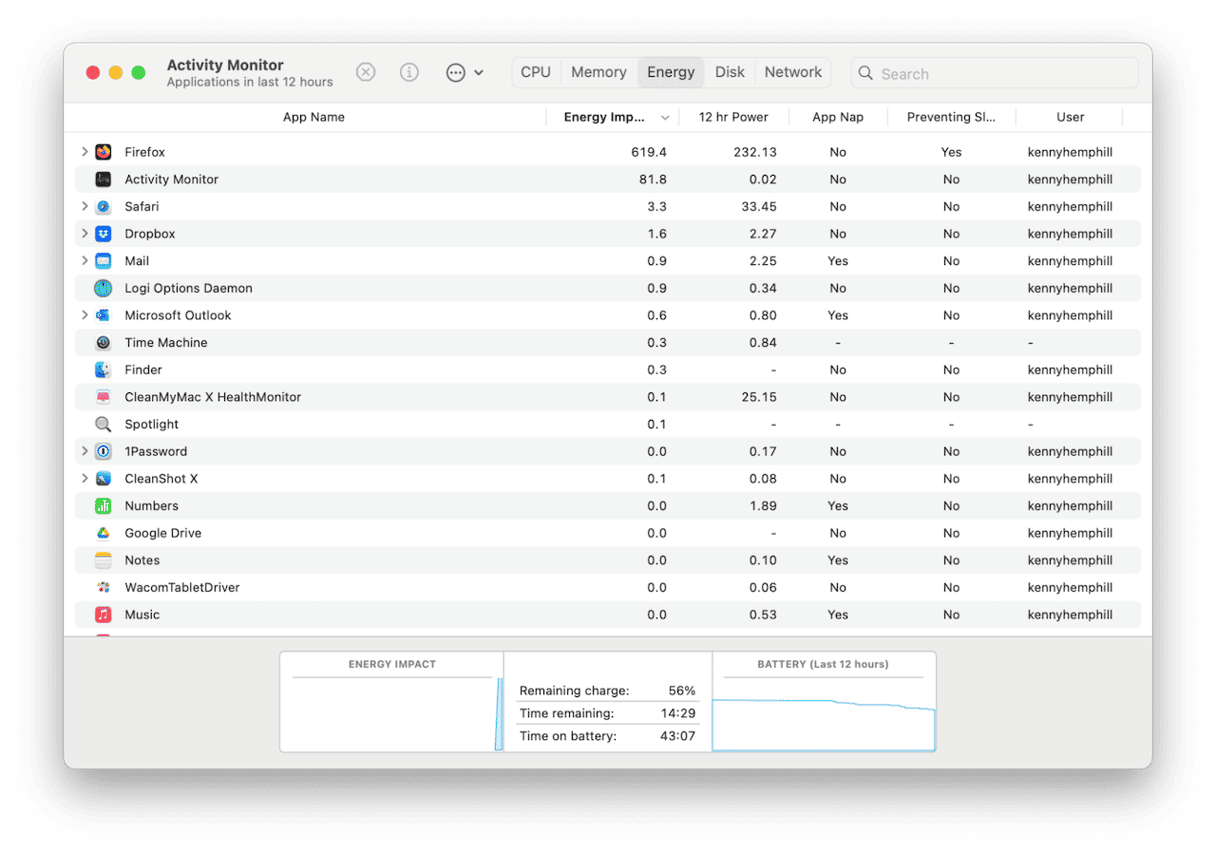Sort by Energy Impact column header

(x=604, y=117)
